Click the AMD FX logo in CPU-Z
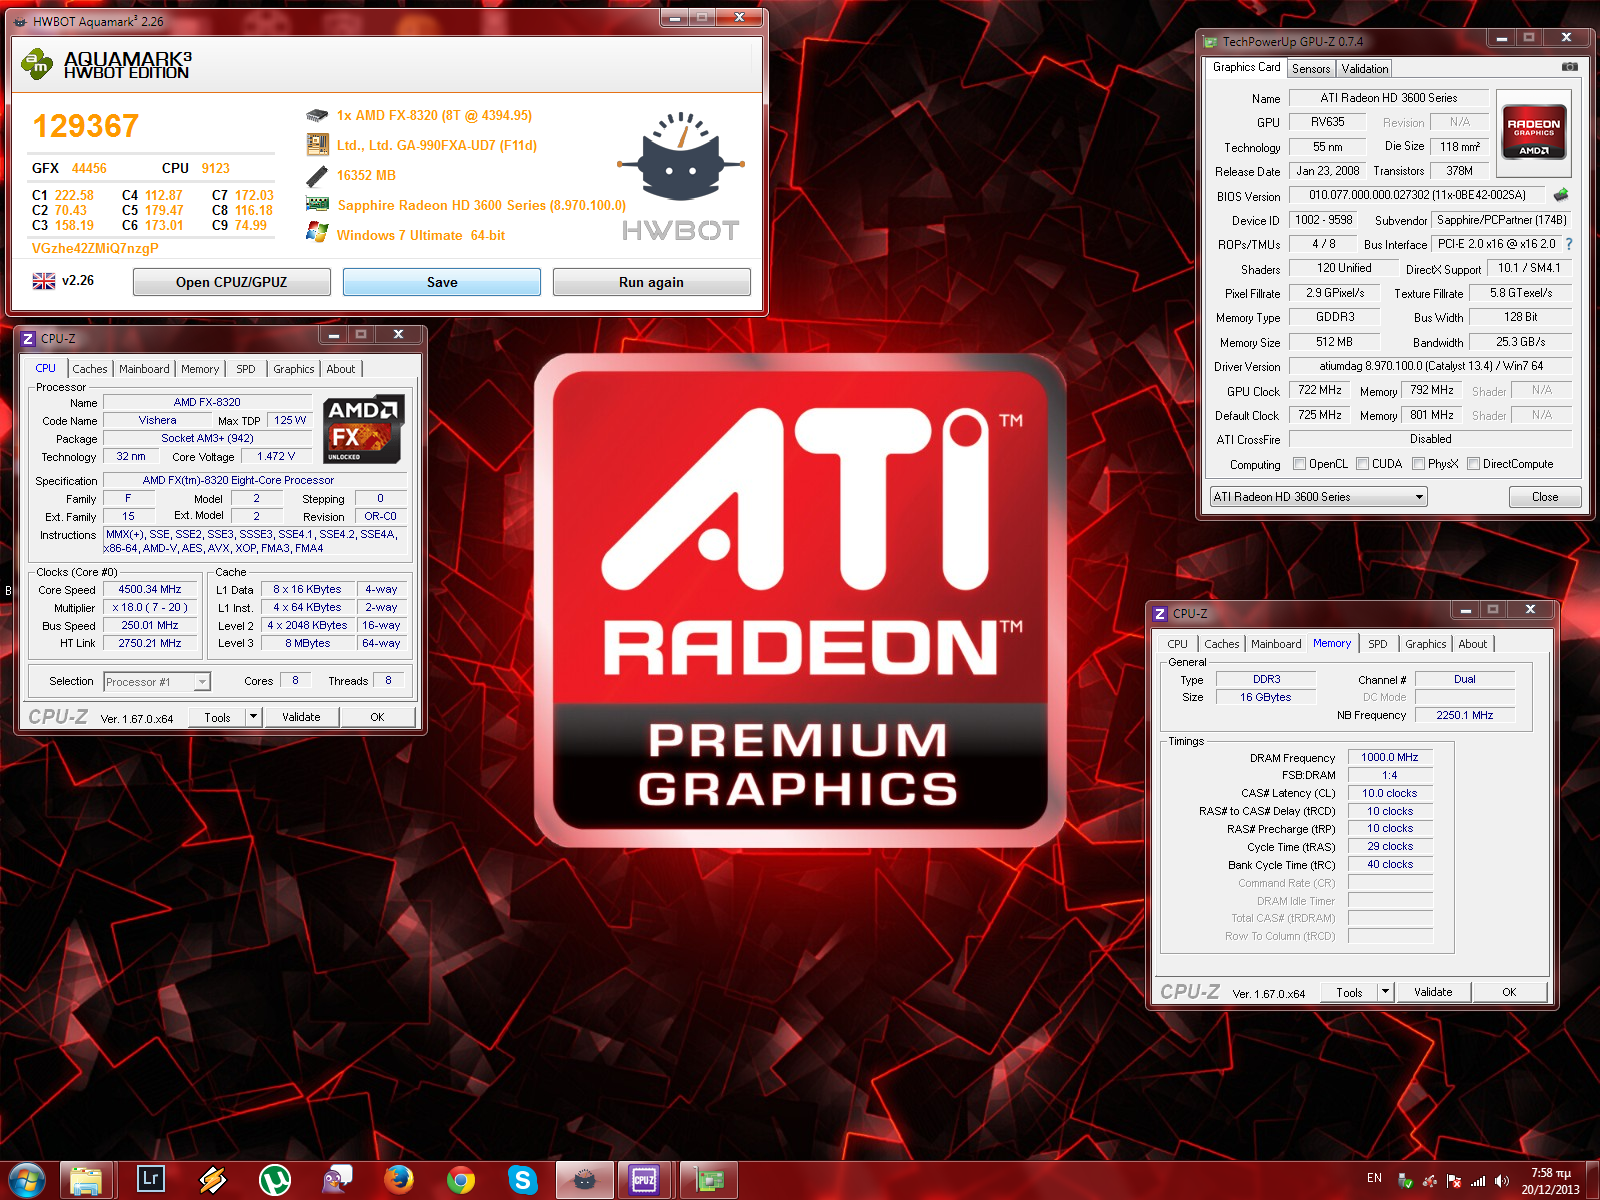The width and height of the screenshot is (1600, 1200). [x=364, y=429]
